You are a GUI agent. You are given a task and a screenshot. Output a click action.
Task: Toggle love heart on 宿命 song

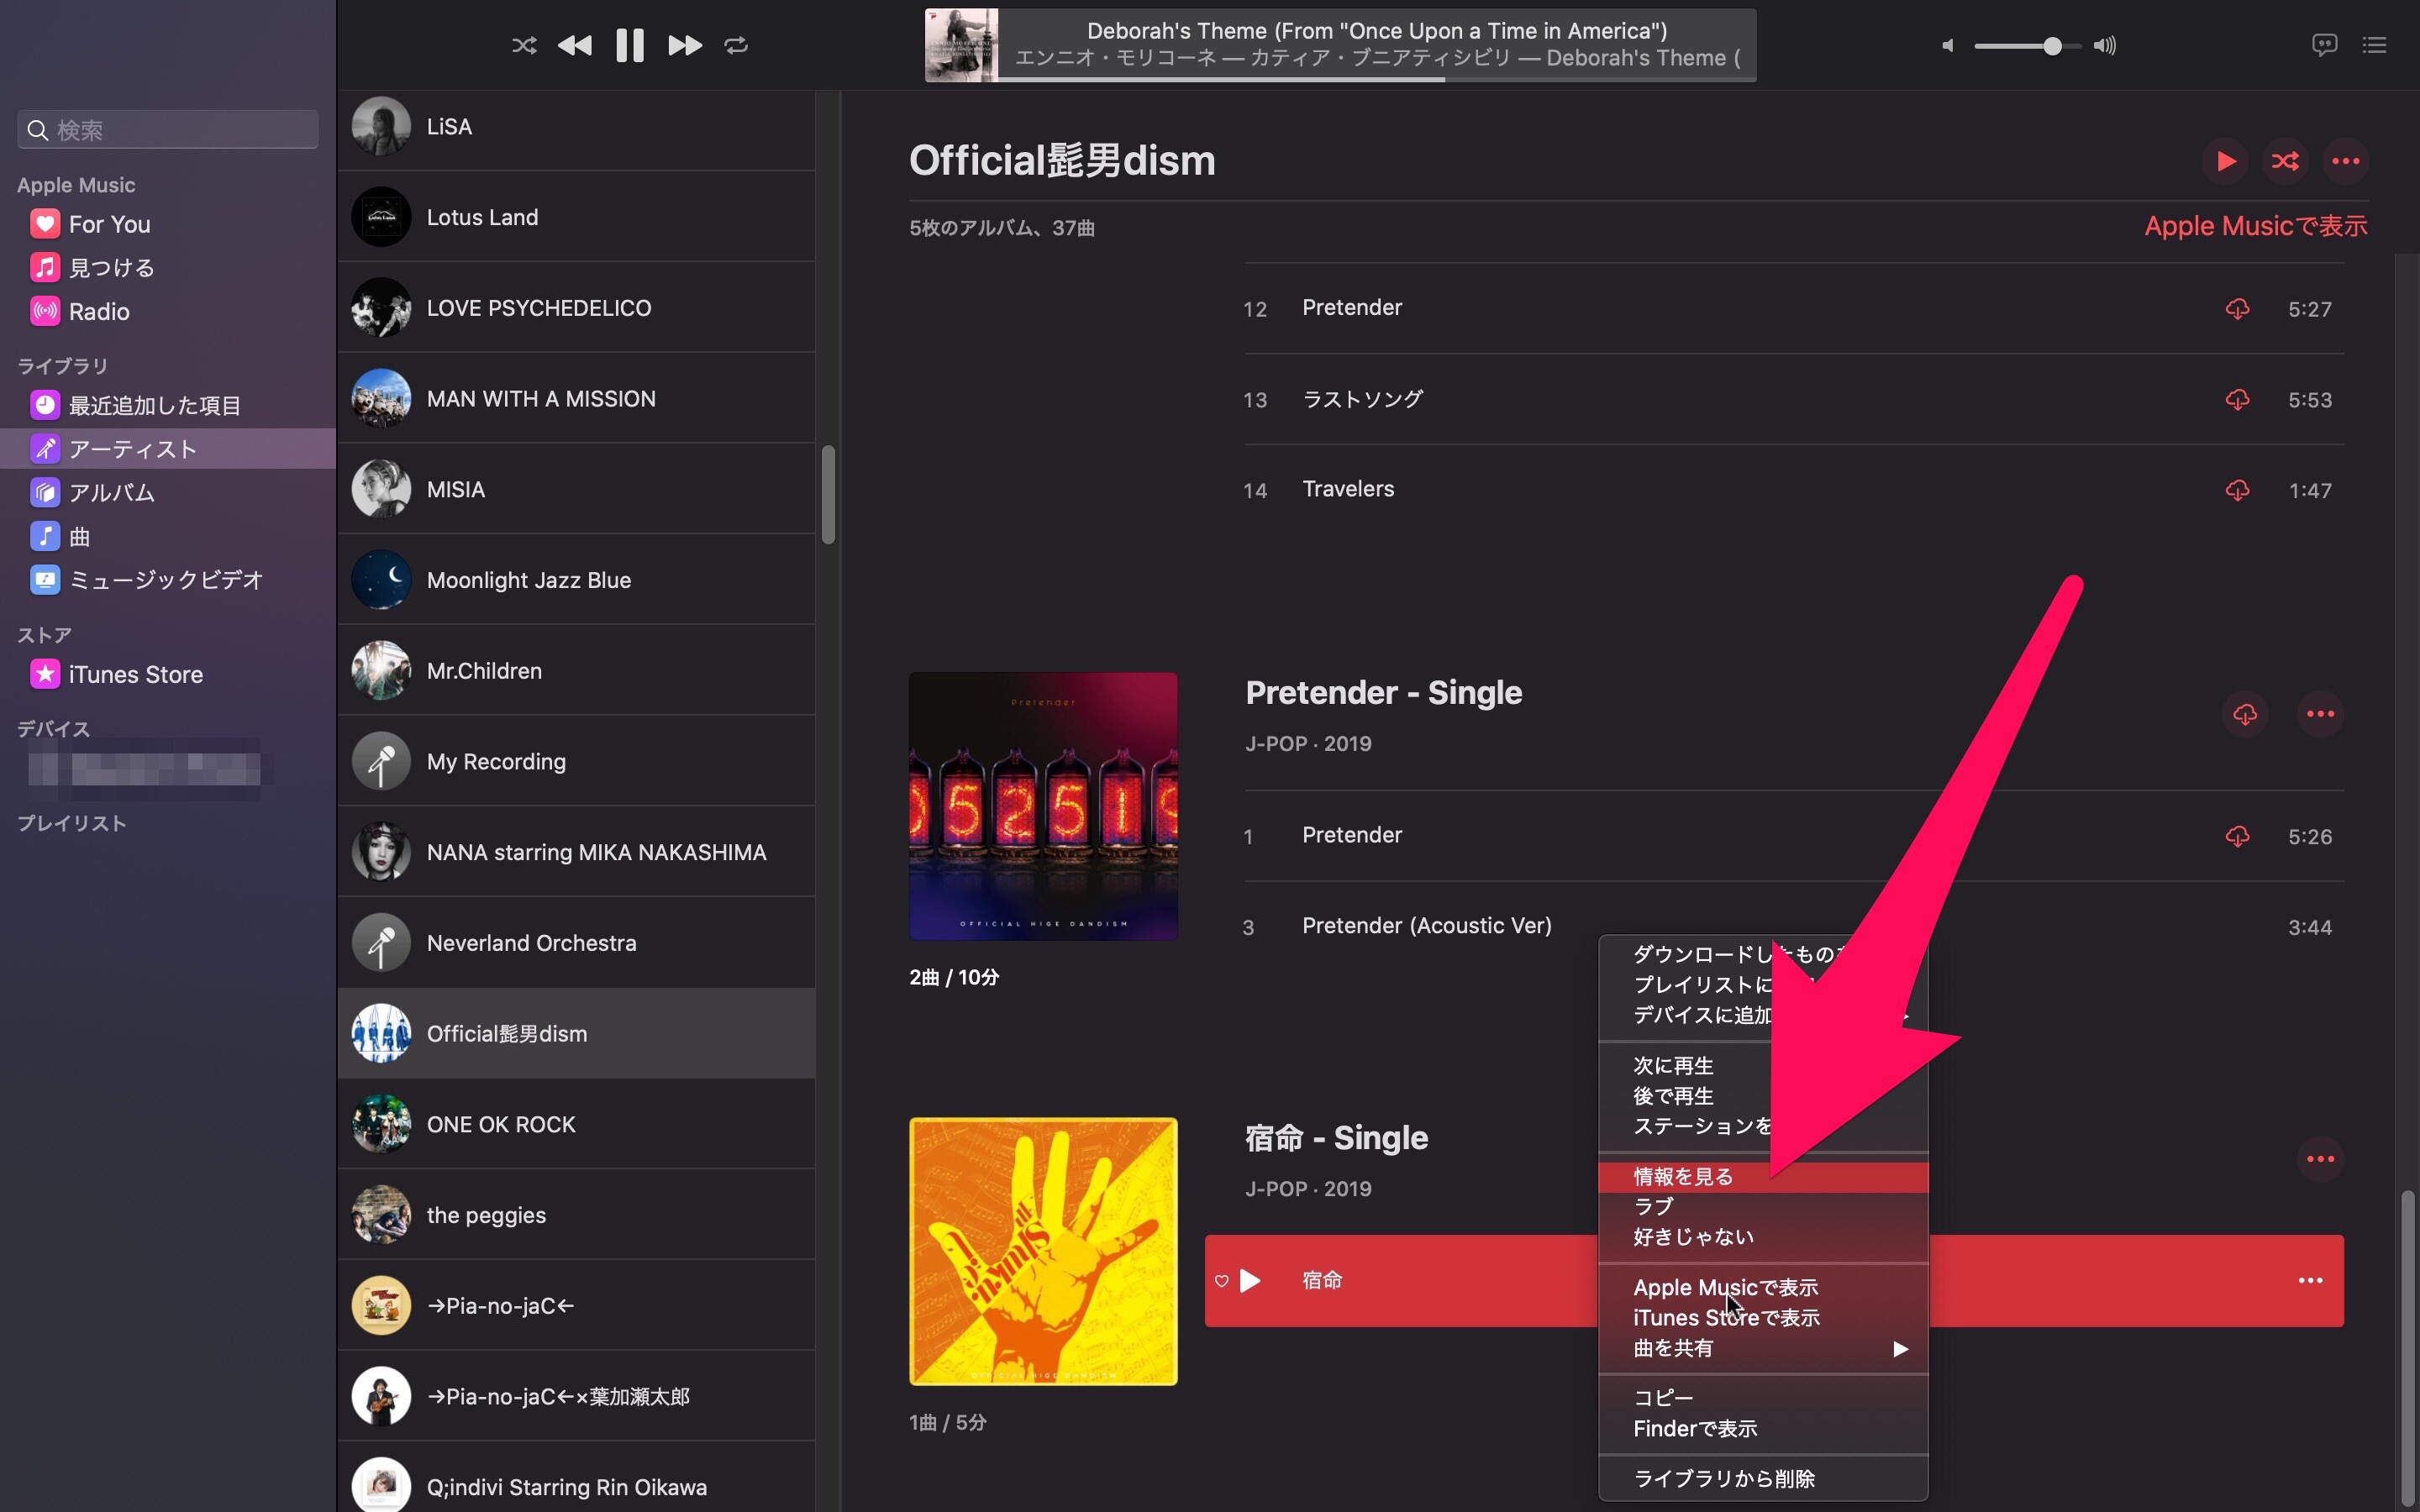(1219, 1280)
